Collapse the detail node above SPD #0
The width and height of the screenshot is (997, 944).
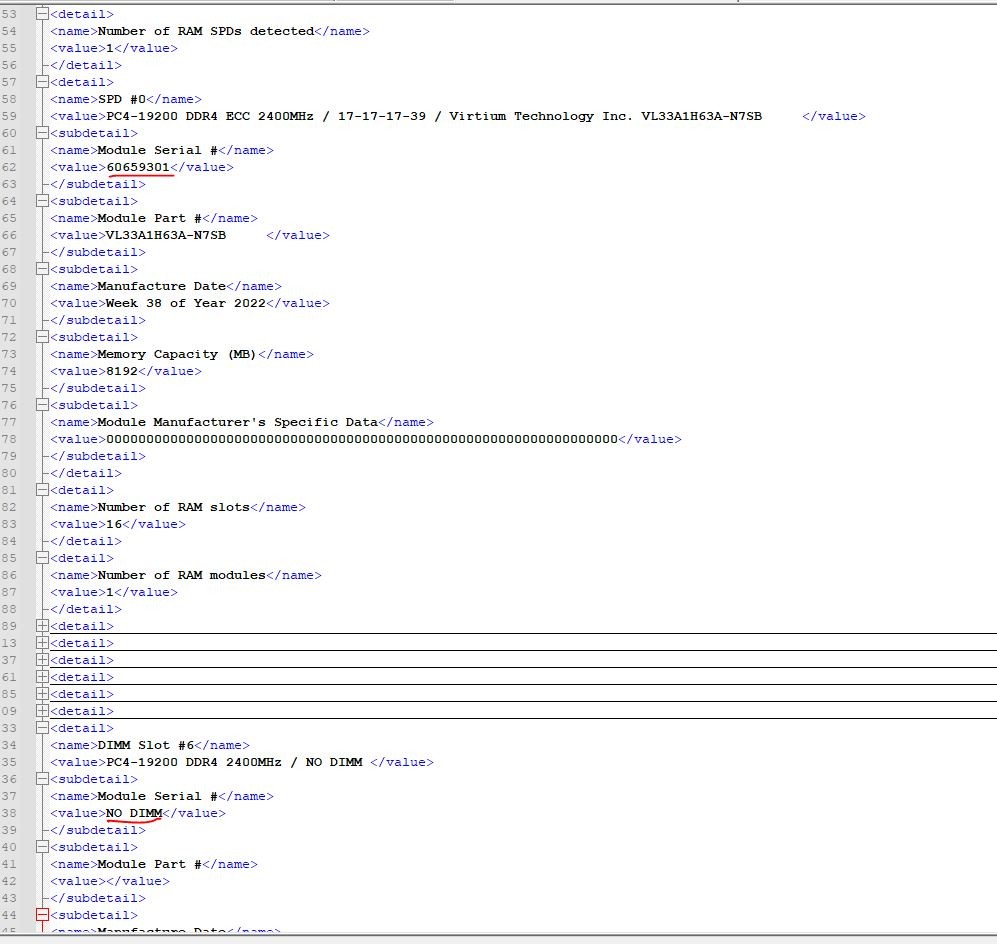pyautogui.click(x=43, y=81)
